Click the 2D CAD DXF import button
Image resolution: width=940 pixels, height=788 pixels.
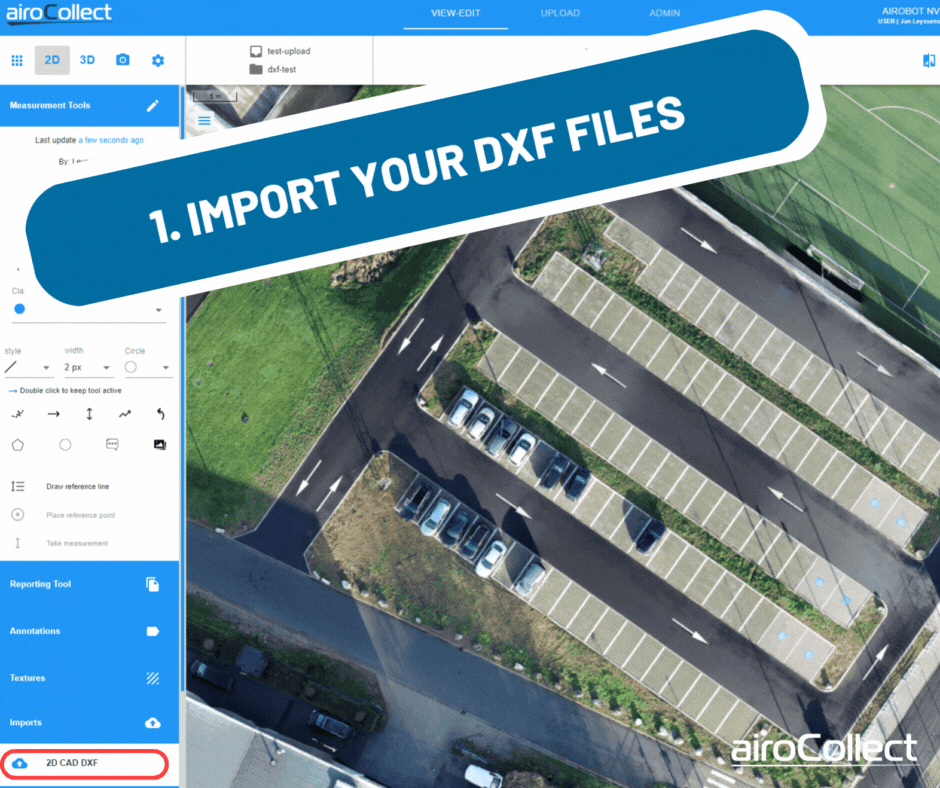85,764
